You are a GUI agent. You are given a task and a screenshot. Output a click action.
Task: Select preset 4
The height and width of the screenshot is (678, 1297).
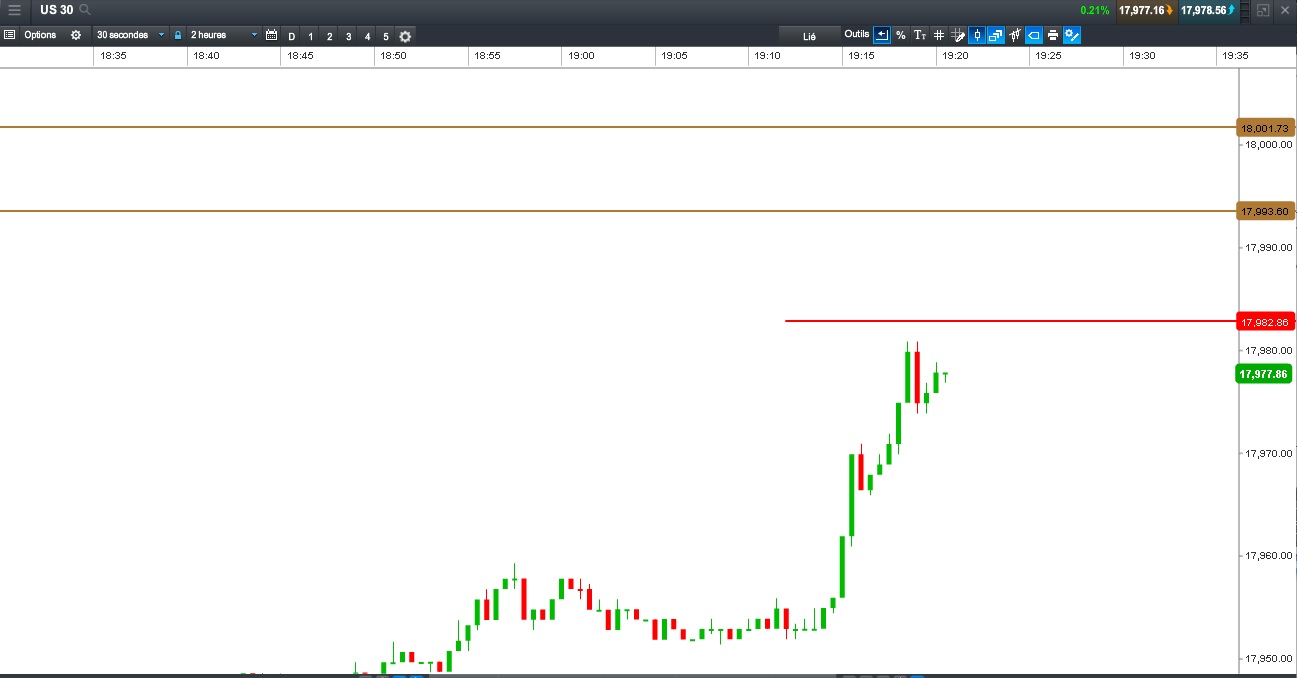[x=367, y=36]
